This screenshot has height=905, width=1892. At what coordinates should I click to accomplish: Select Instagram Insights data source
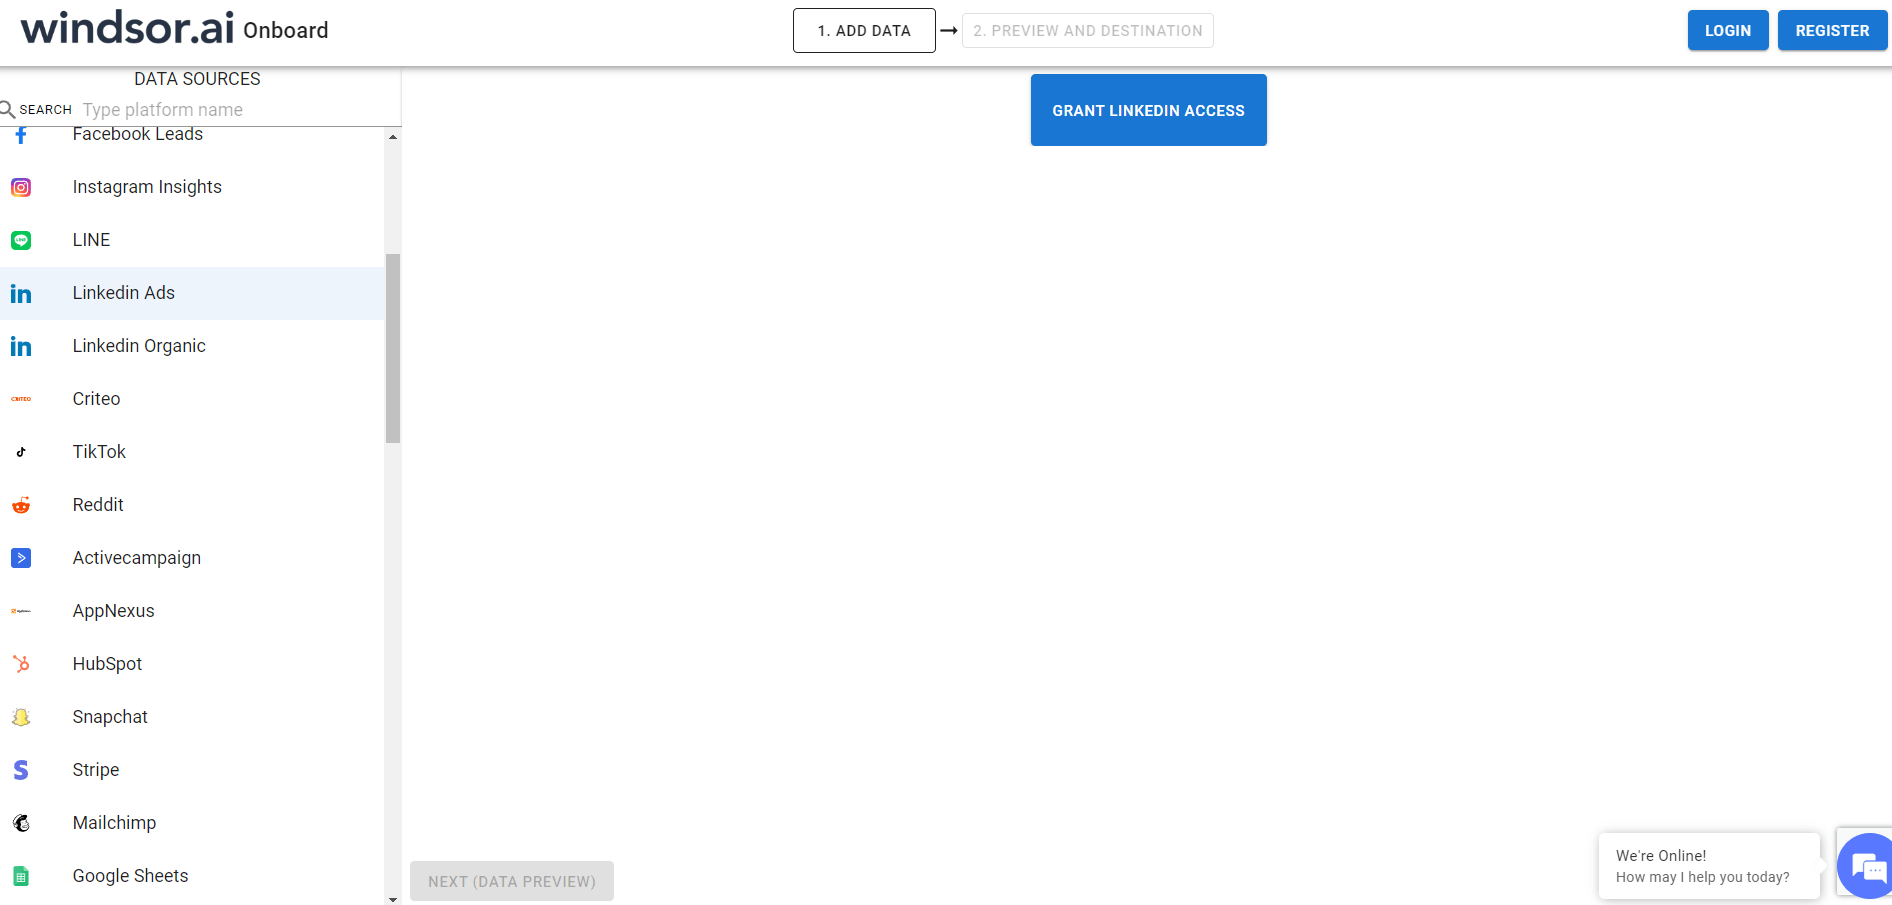(192, 187)
